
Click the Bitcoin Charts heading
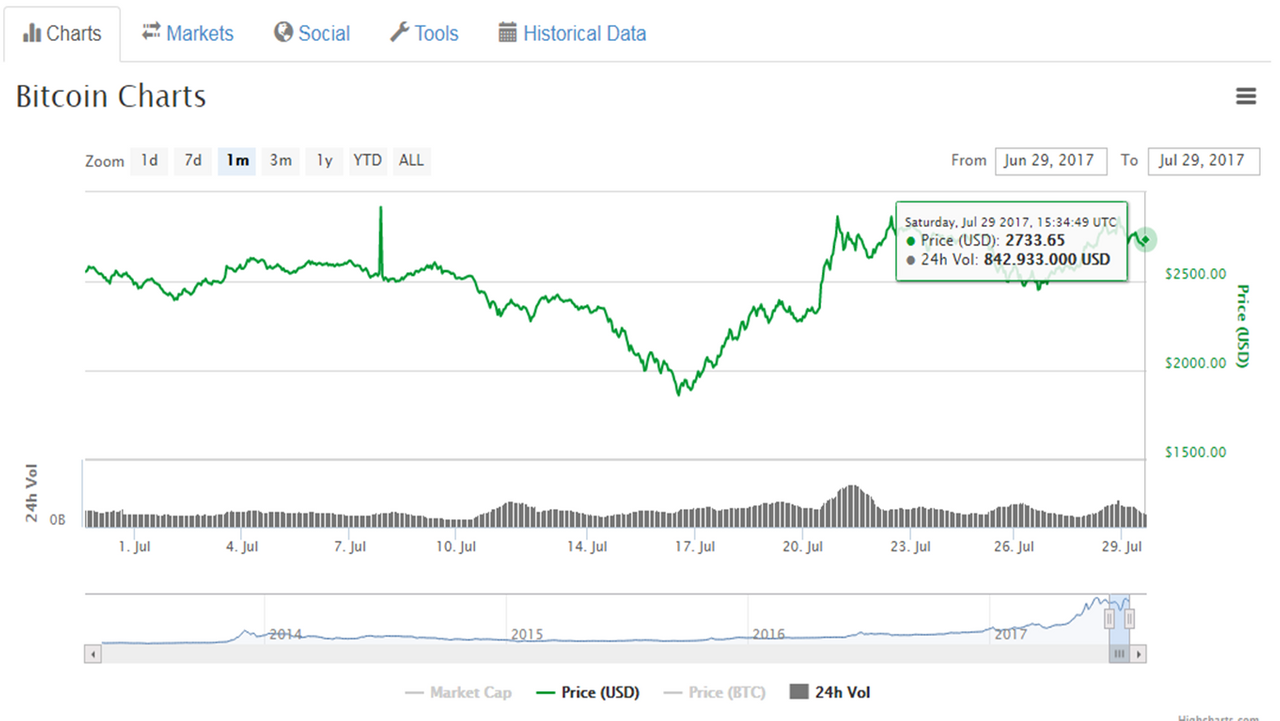[x=111, y=97]
